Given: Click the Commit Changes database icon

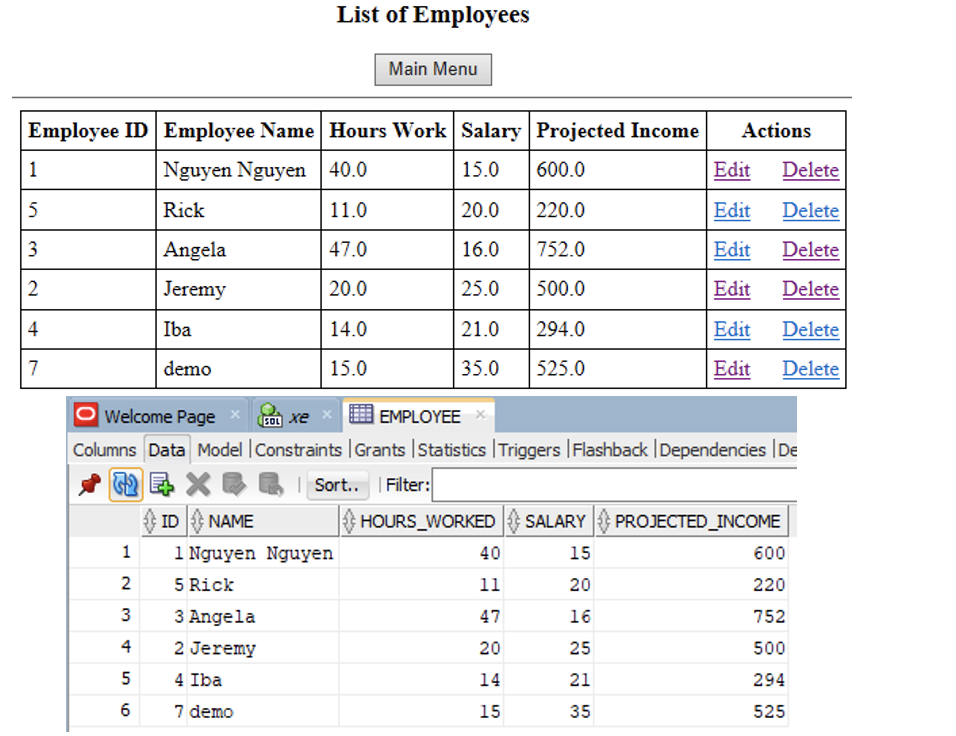Looking at the screenshot, I should [x=234, y=485].
